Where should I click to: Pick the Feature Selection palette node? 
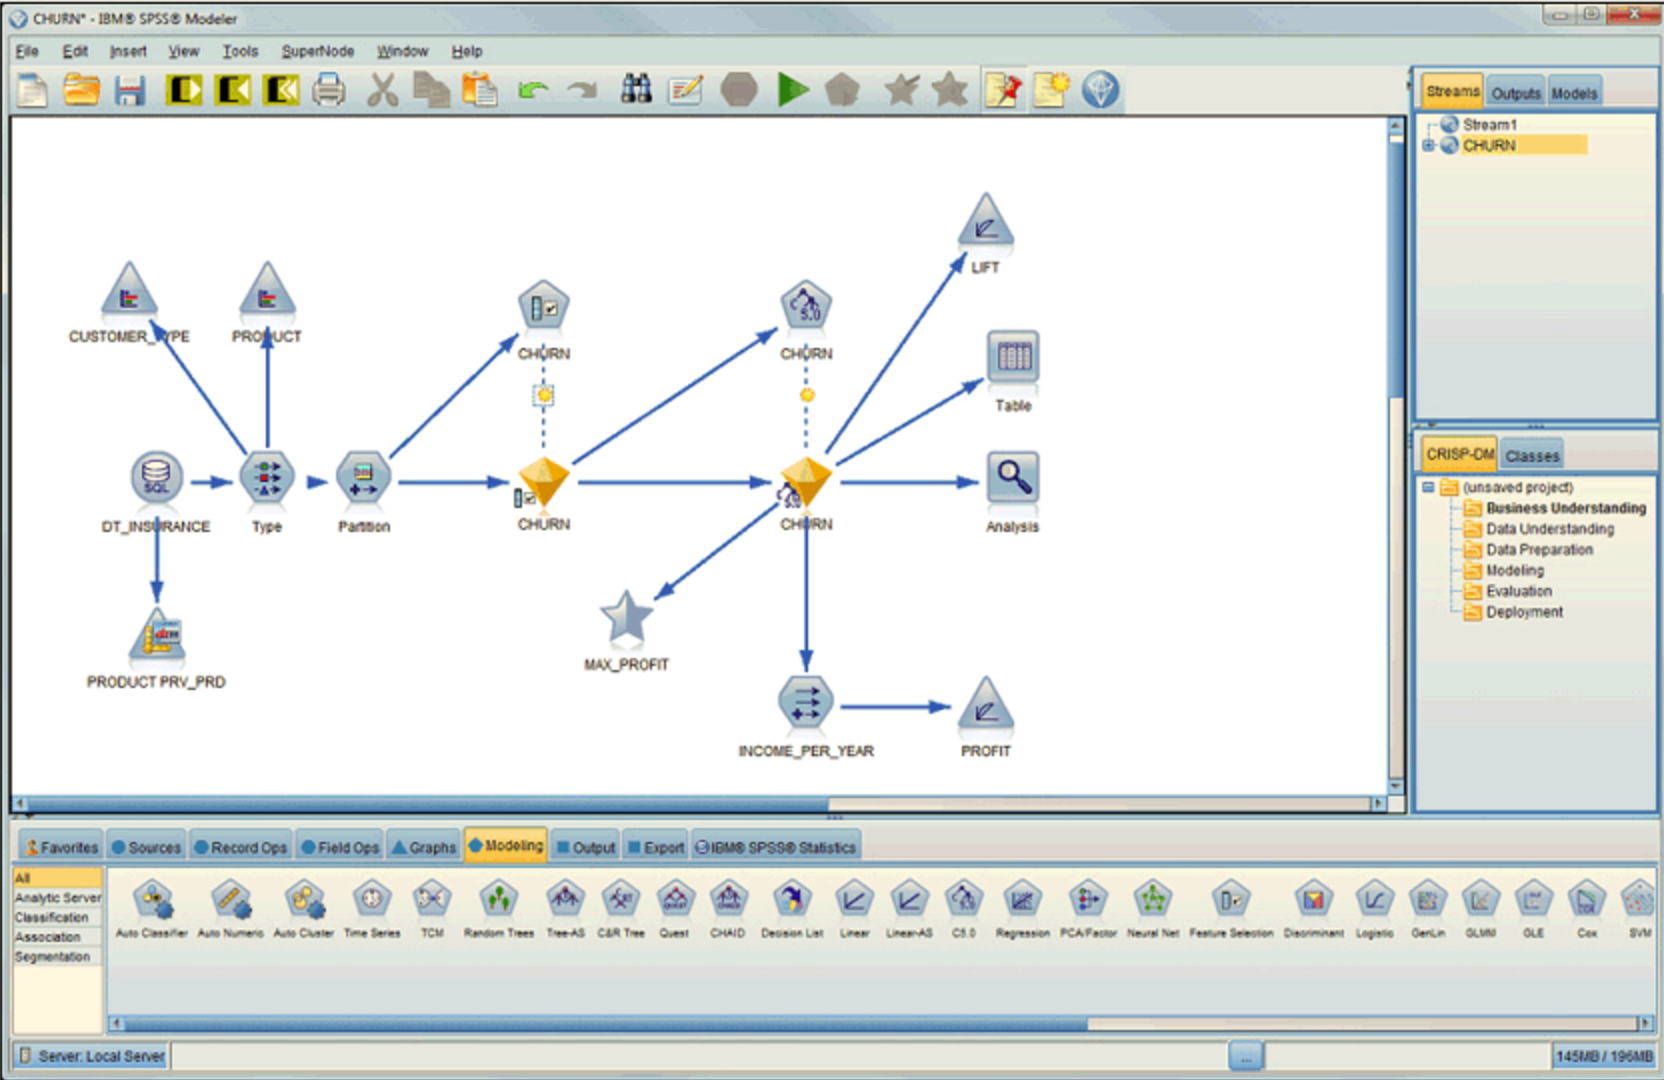tap(1231, 909)
